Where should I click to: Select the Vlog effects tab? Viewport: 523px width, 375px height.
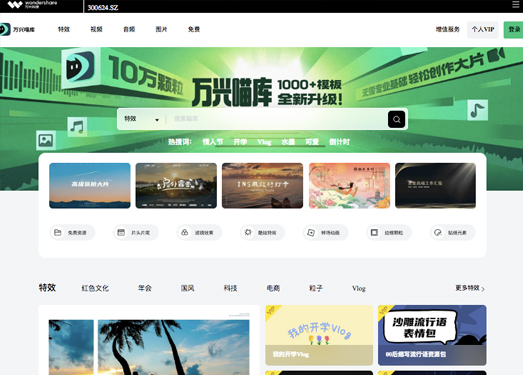[359, 288]
